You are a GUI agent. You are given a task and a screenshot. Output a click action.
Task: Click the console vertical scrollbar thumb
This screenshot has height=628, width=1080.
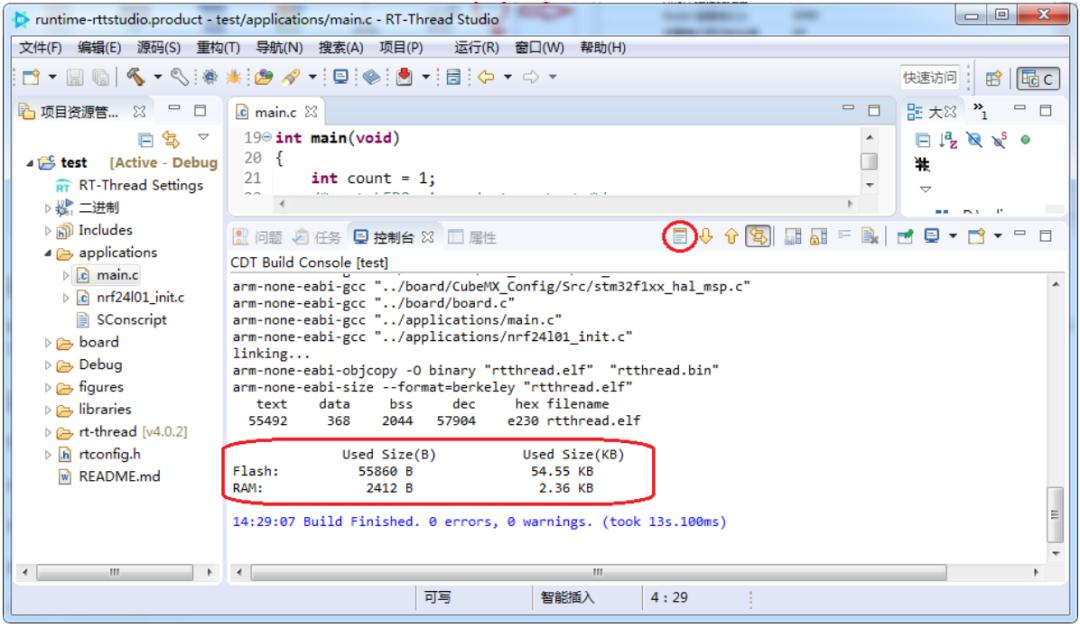(x=1055, y=514)
